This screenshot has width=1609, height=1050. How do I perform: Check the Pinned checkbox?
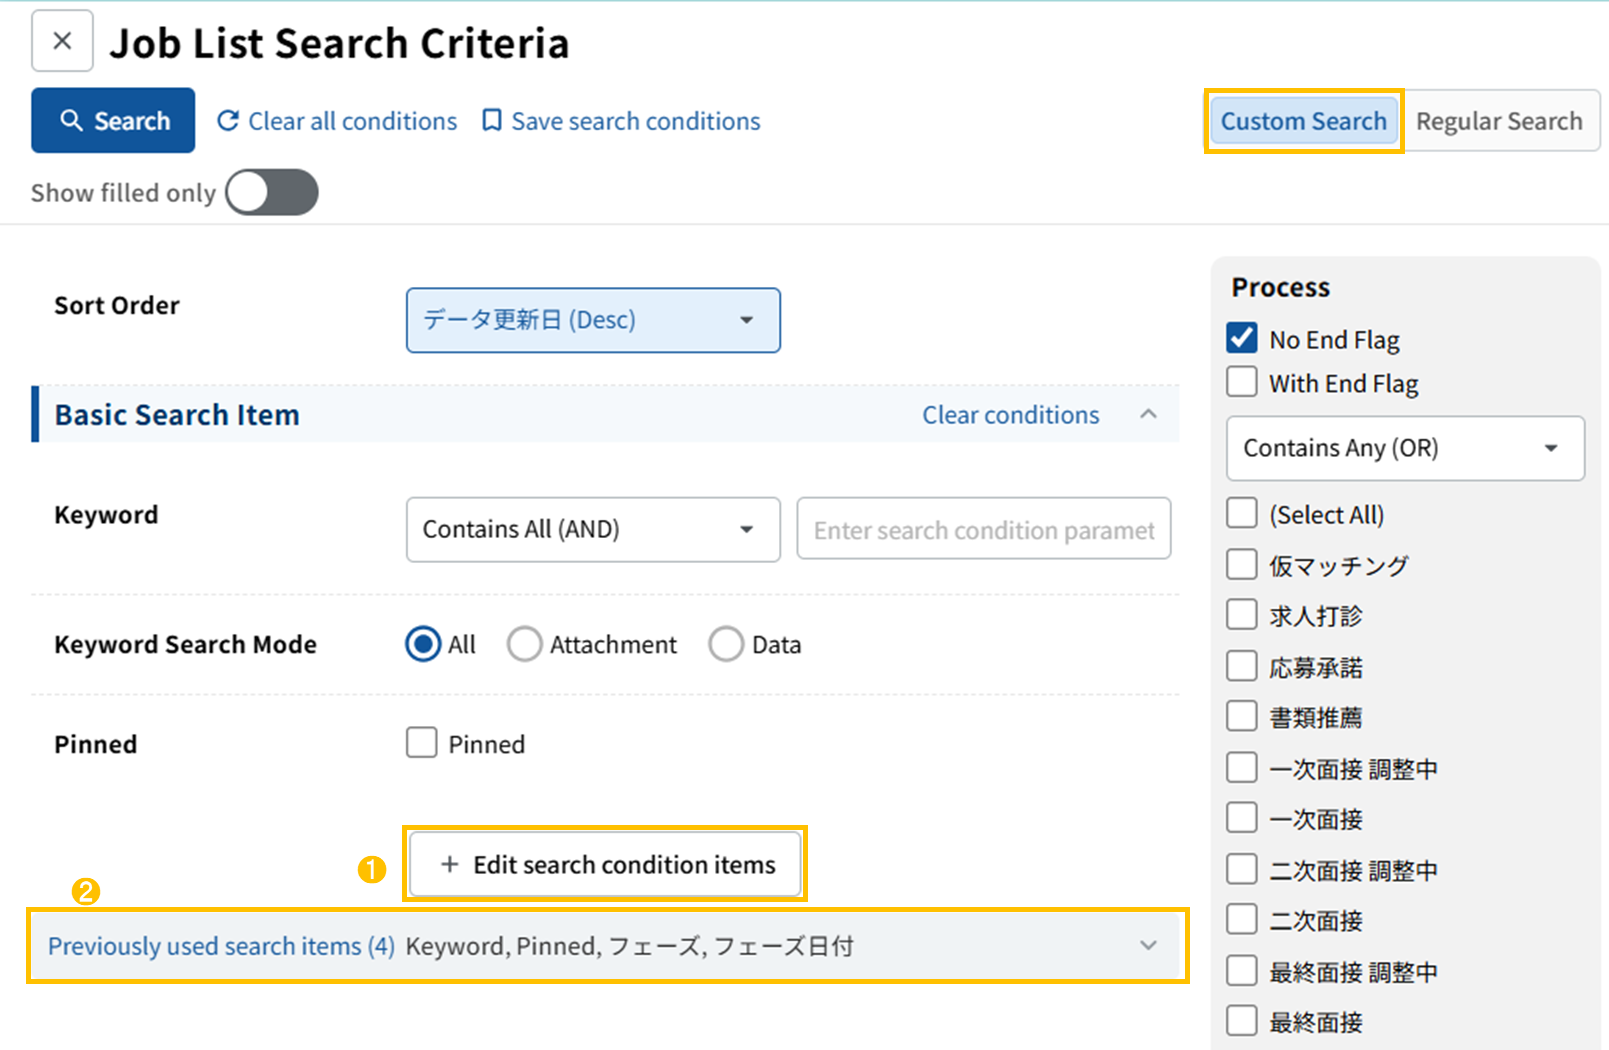coord(422,743)
